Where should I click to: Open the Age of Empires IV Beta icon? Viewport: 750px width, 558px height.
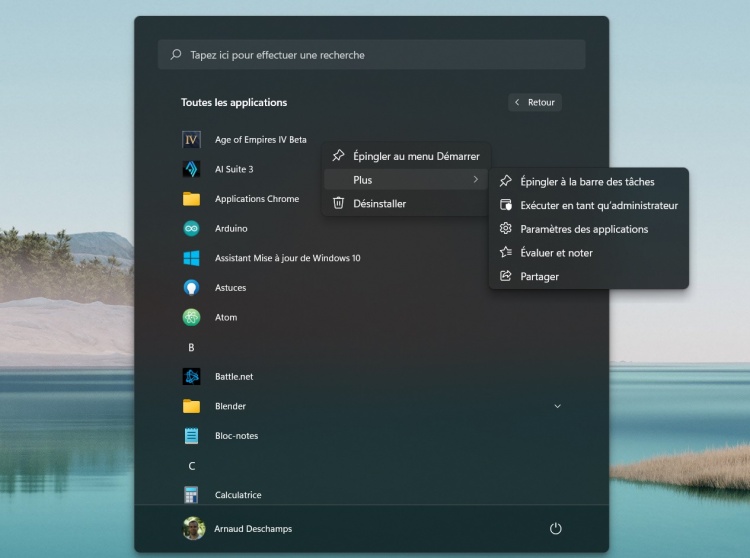click(x=191, y=140)
